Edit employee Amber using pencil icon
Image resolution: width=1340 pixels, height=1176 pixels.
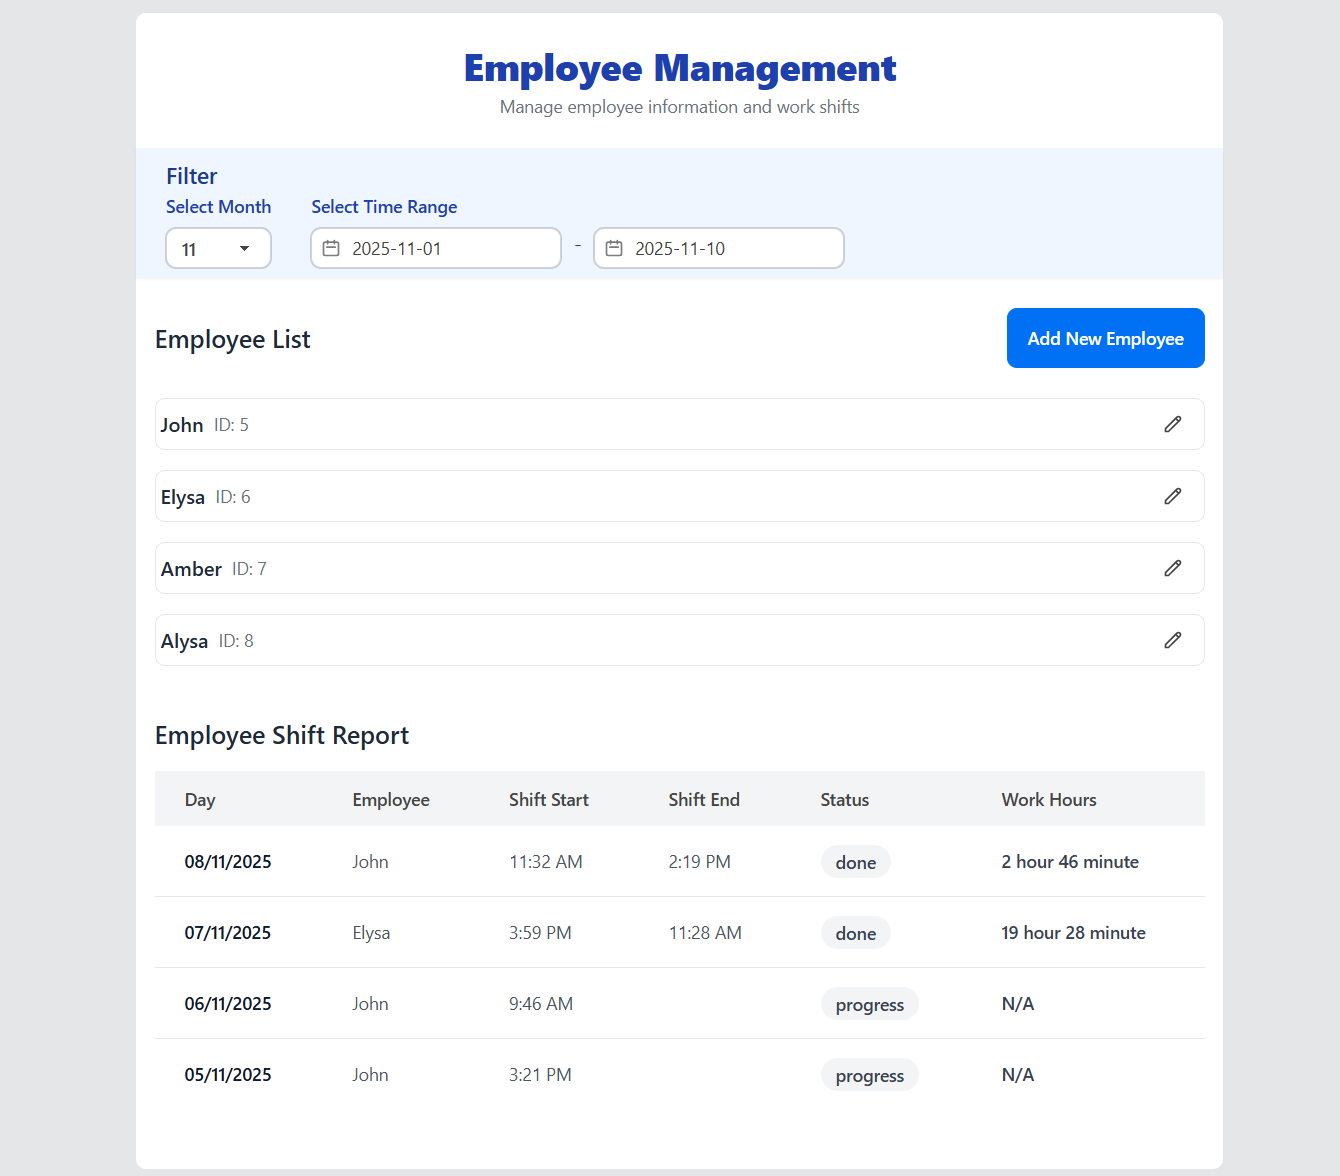(x=1172, y=568)
